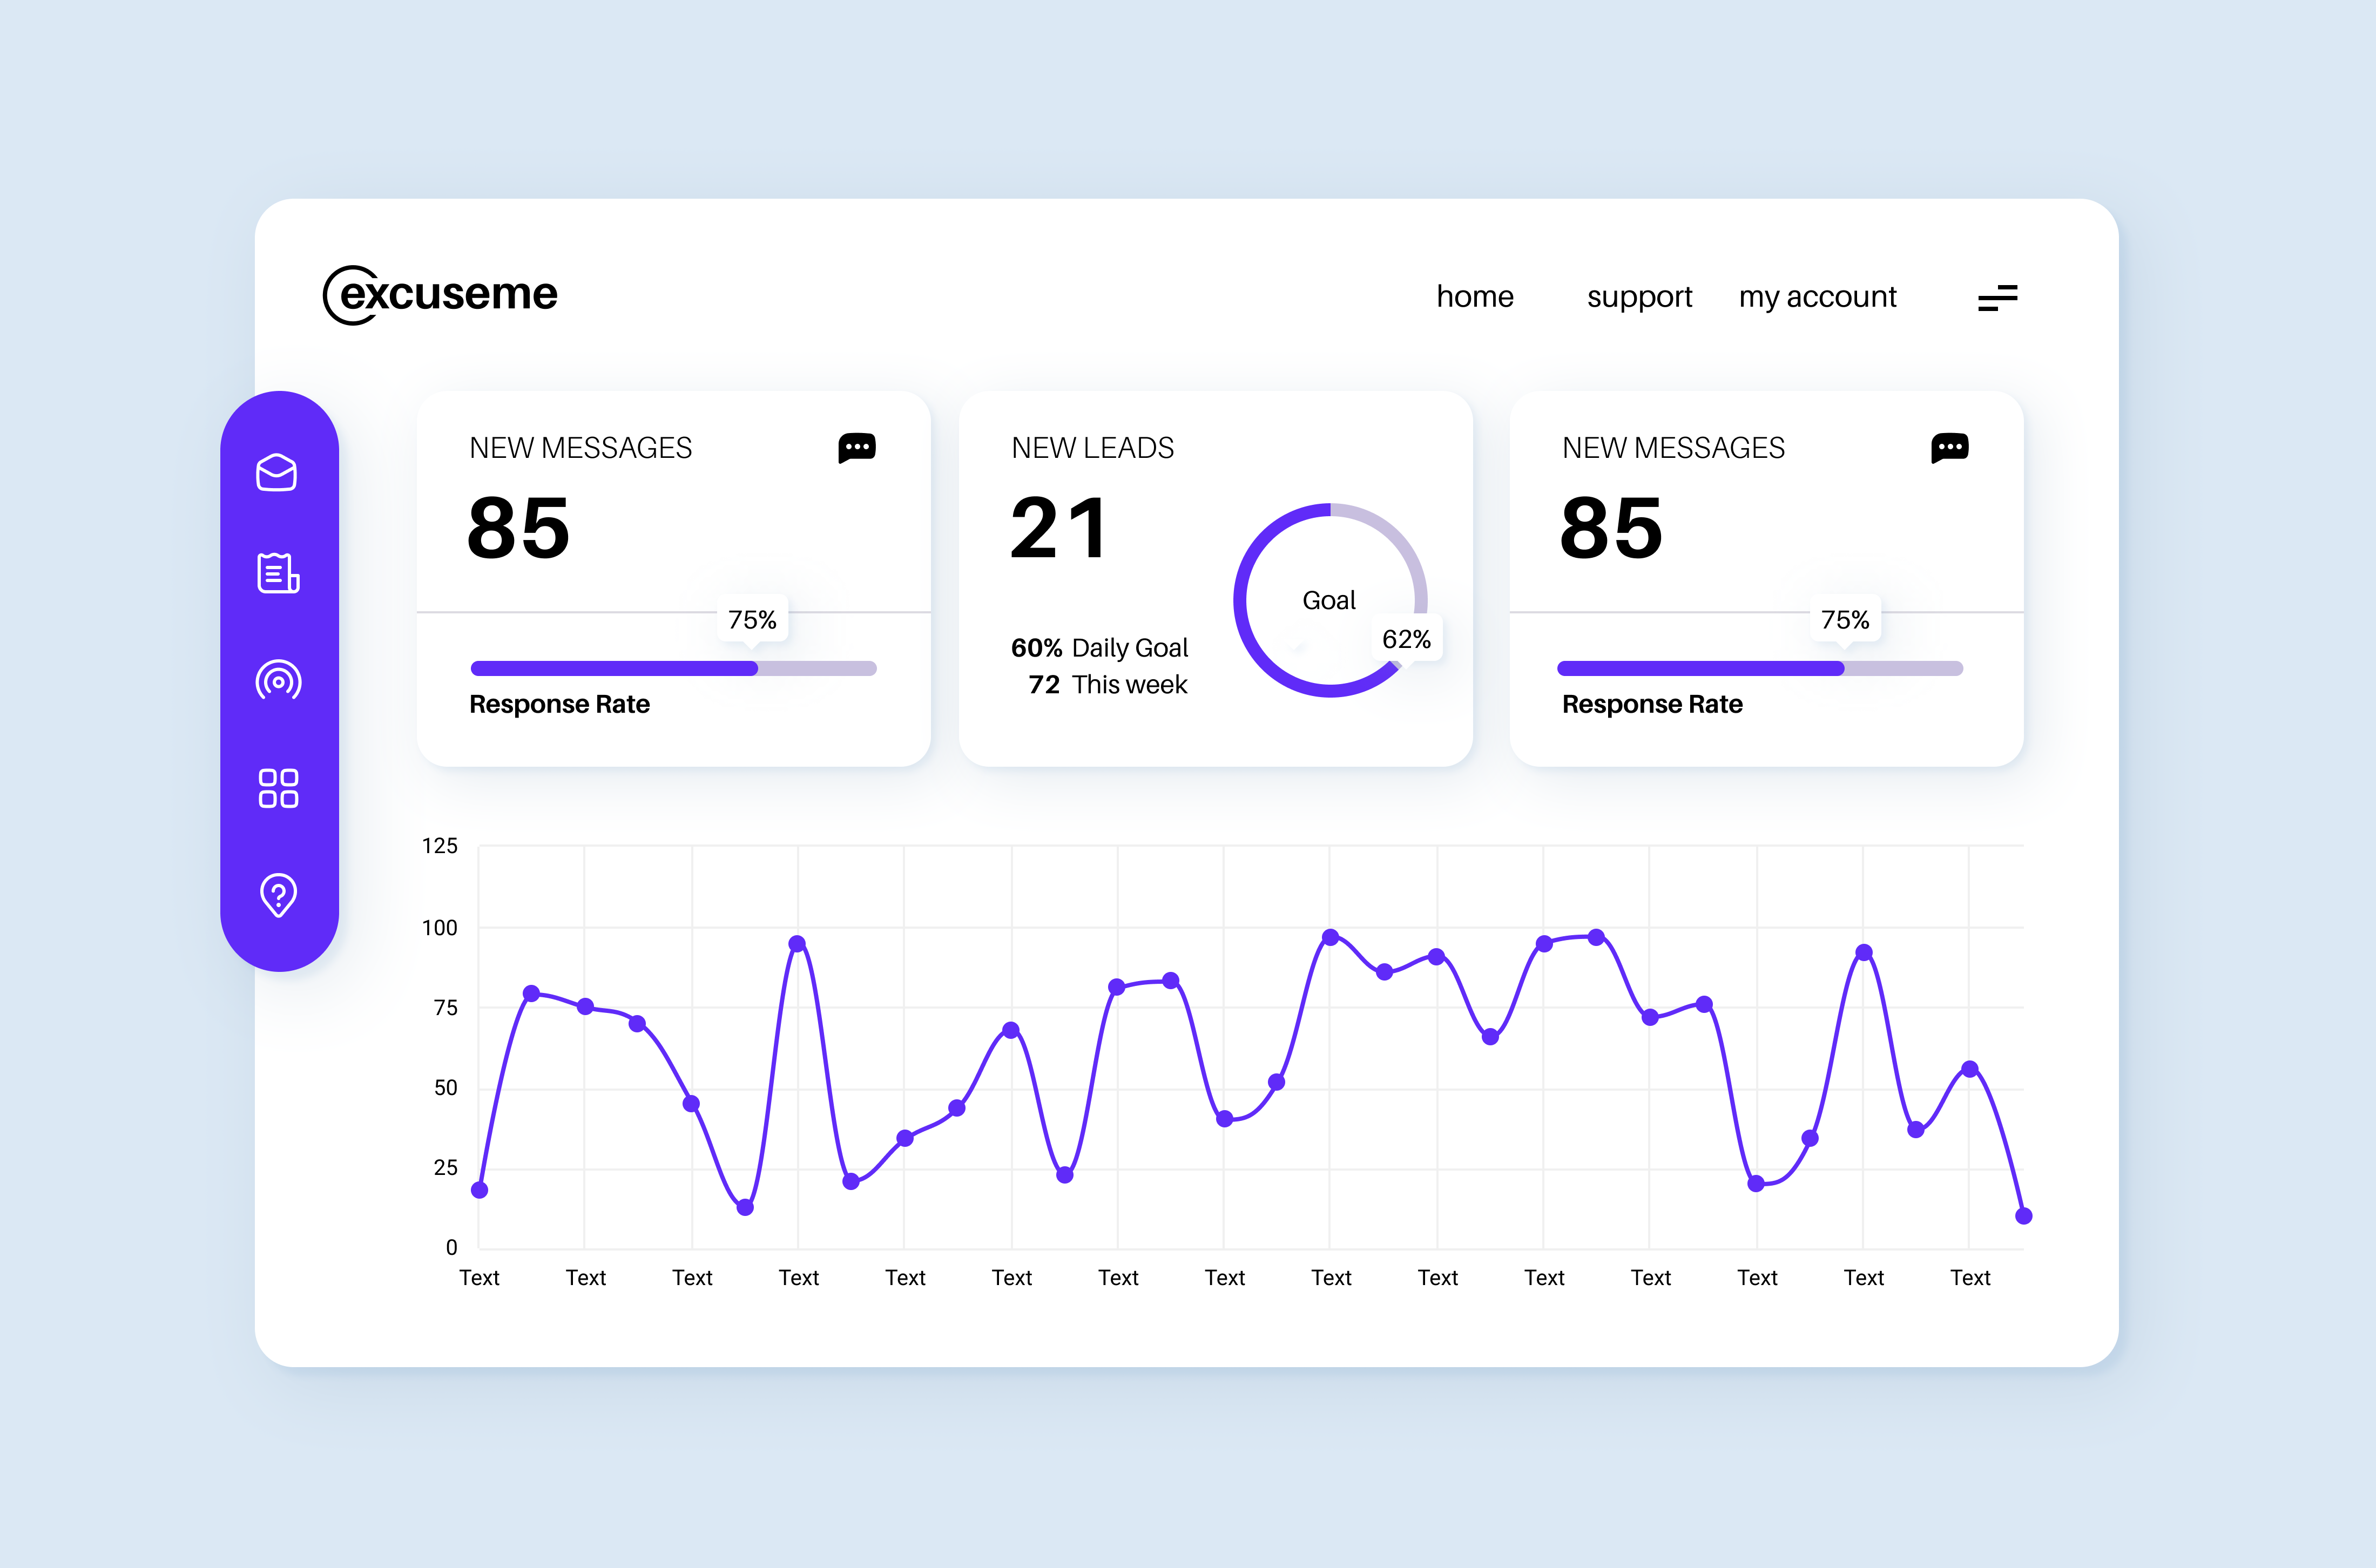Open the dashboard grid sidebar icon
This screenshot has height=1568, width=2376.
coord(278,788)
